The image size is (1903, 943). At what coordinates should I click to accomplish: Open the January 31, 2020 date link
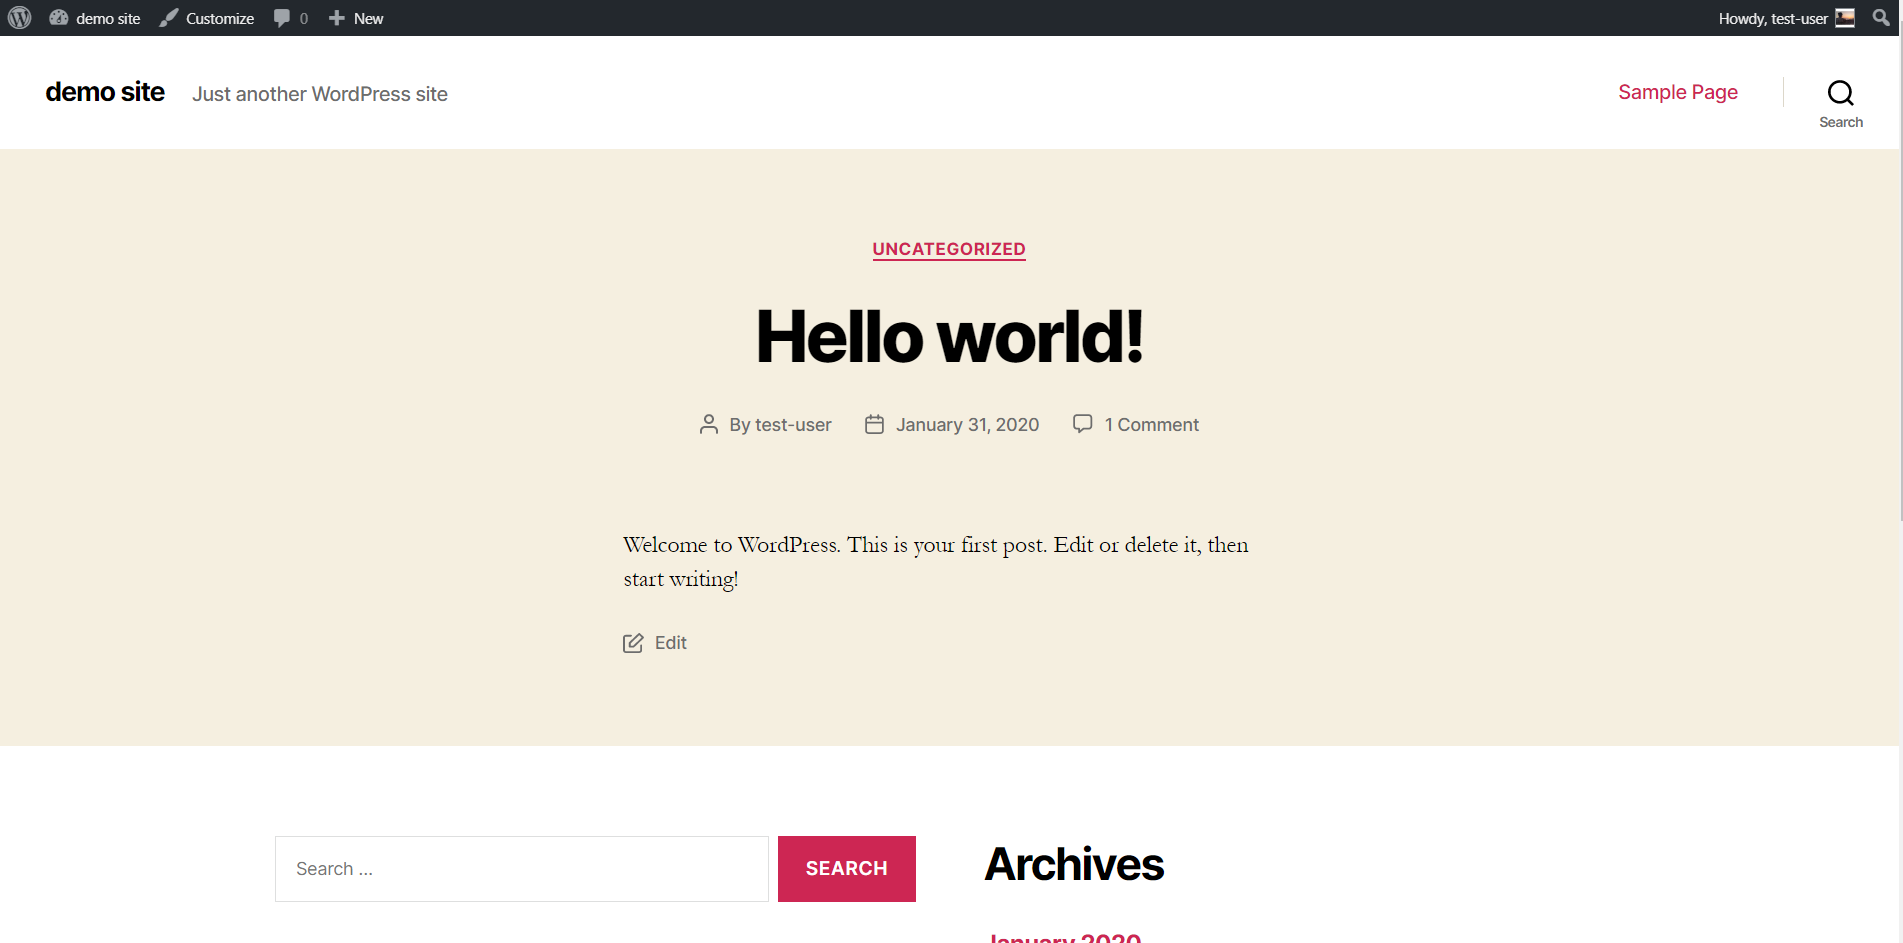967,425
